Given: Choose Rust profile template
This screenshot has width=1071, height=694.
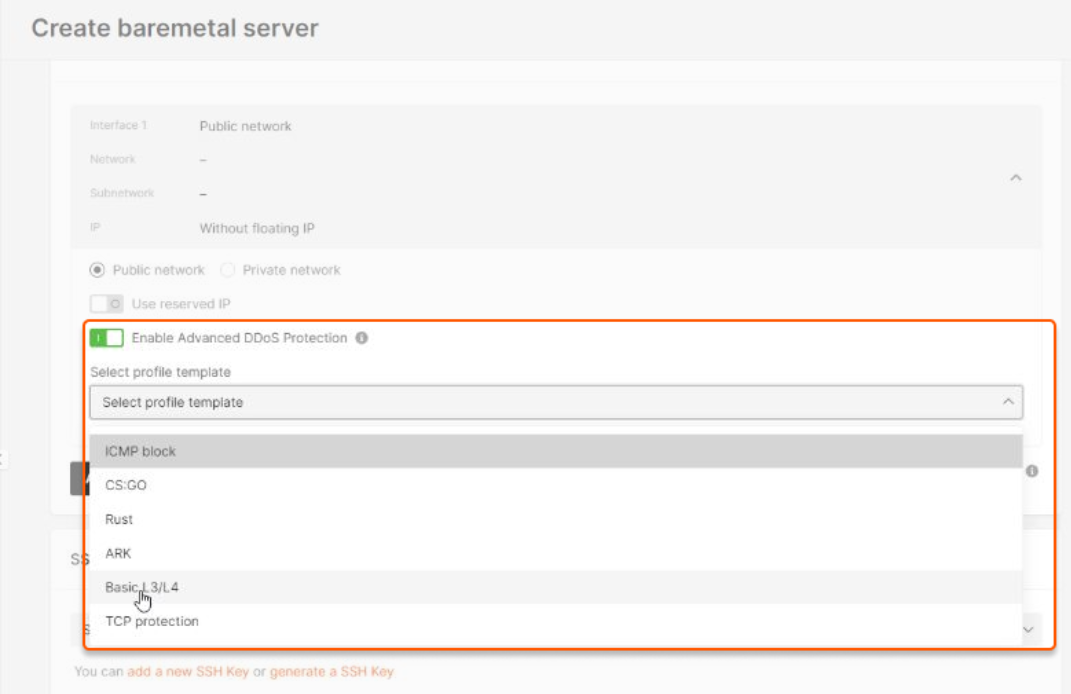Looking at the screenshot, I should (x=556, y=520).
